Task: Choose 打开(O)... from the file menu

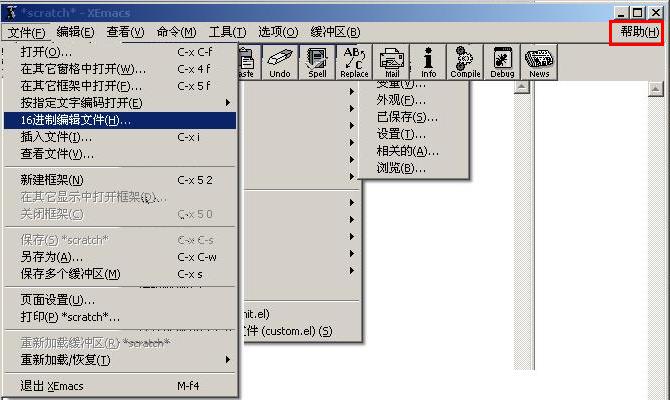Action: click(120, 52)
